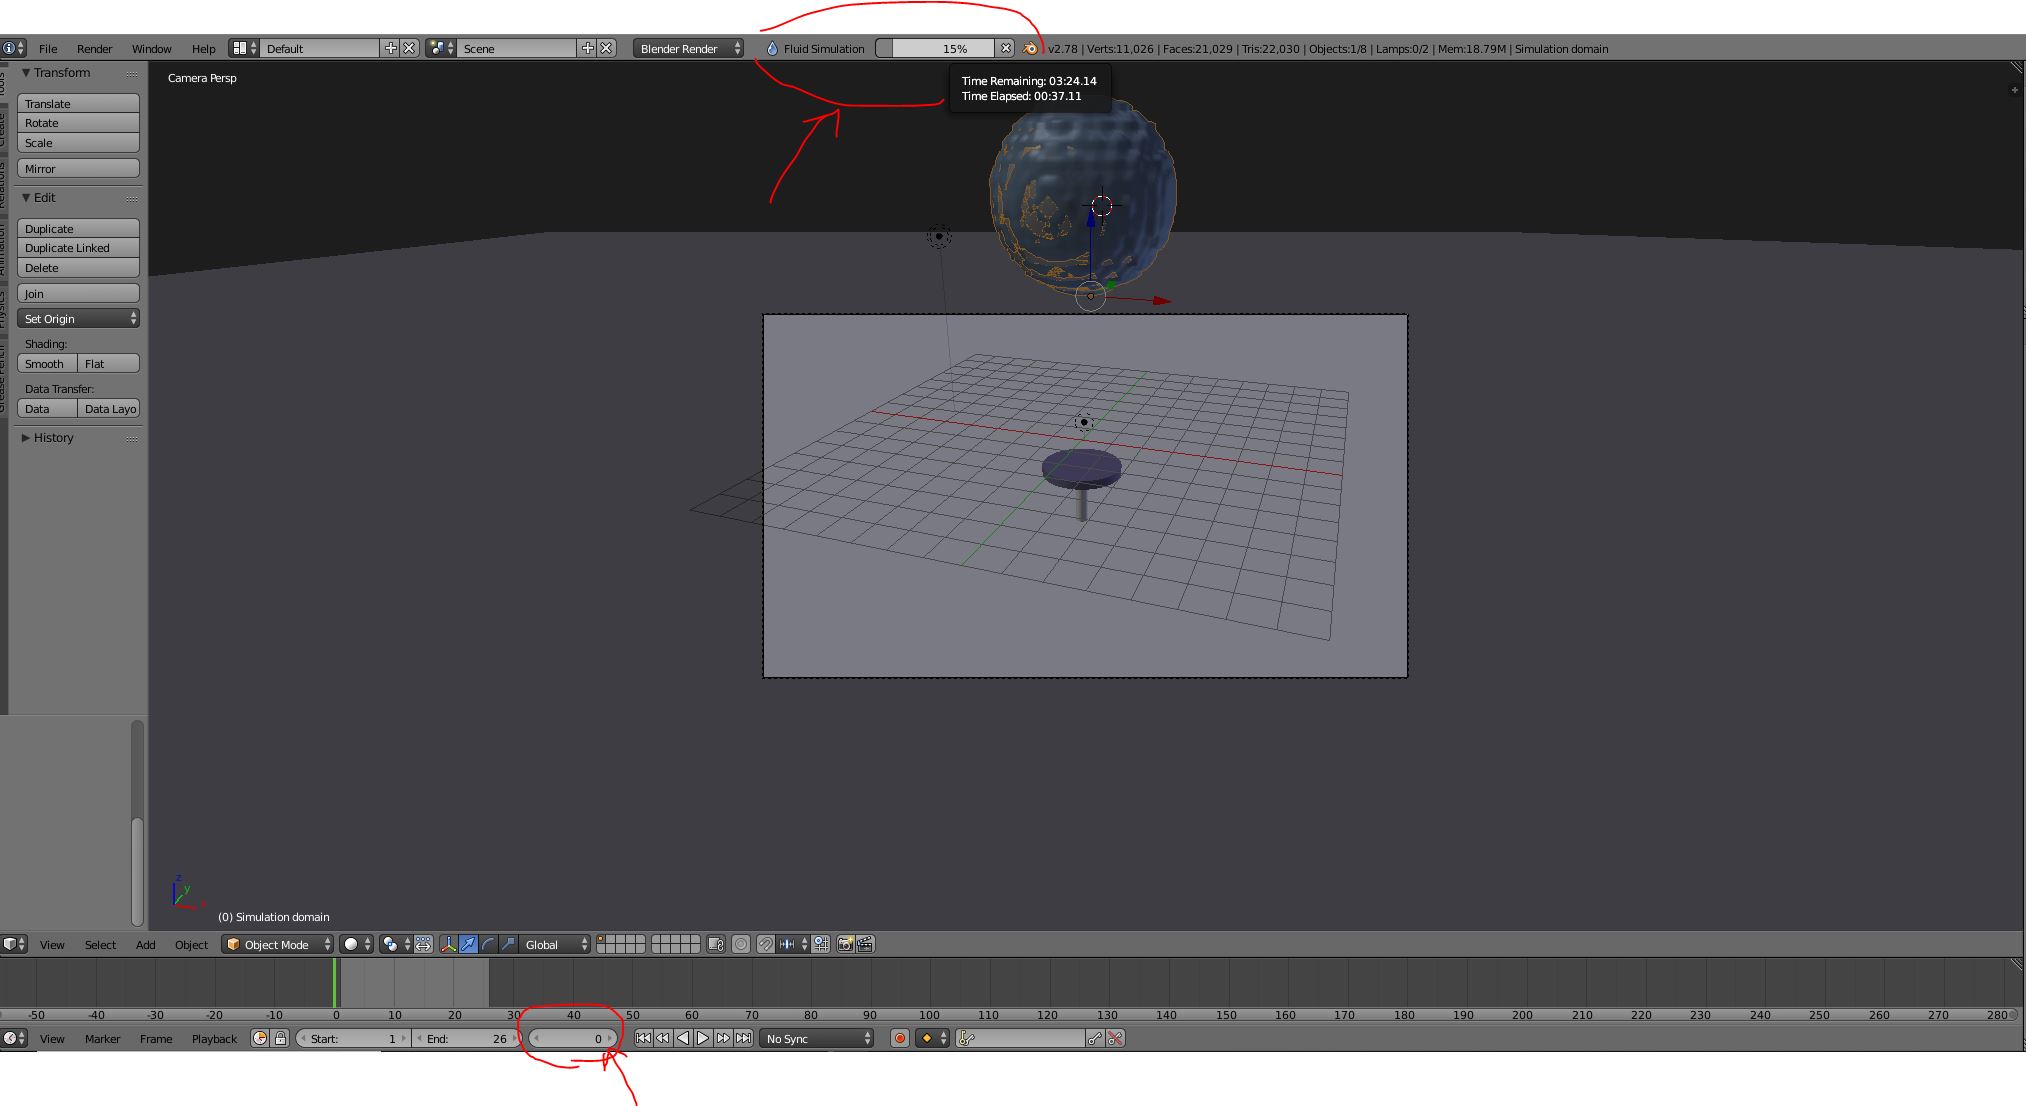Click the play animation button
2026x1106 pixels.
point(703,1038)
